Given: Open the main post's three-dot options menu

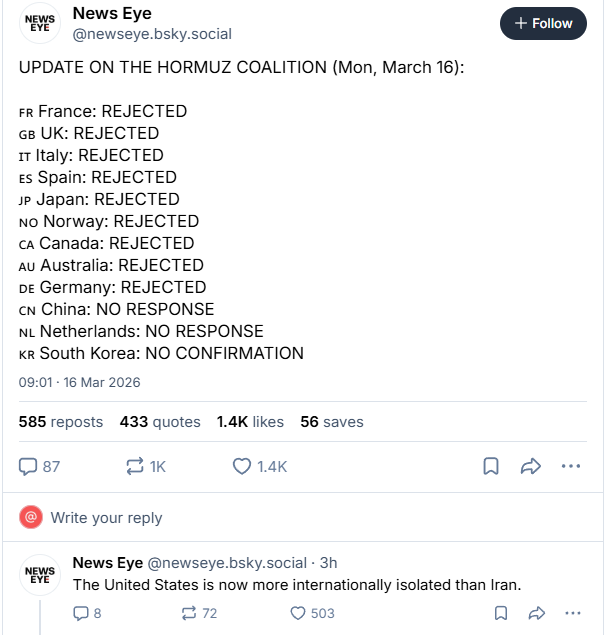Looking at the screenshot, I should [571, 466].
